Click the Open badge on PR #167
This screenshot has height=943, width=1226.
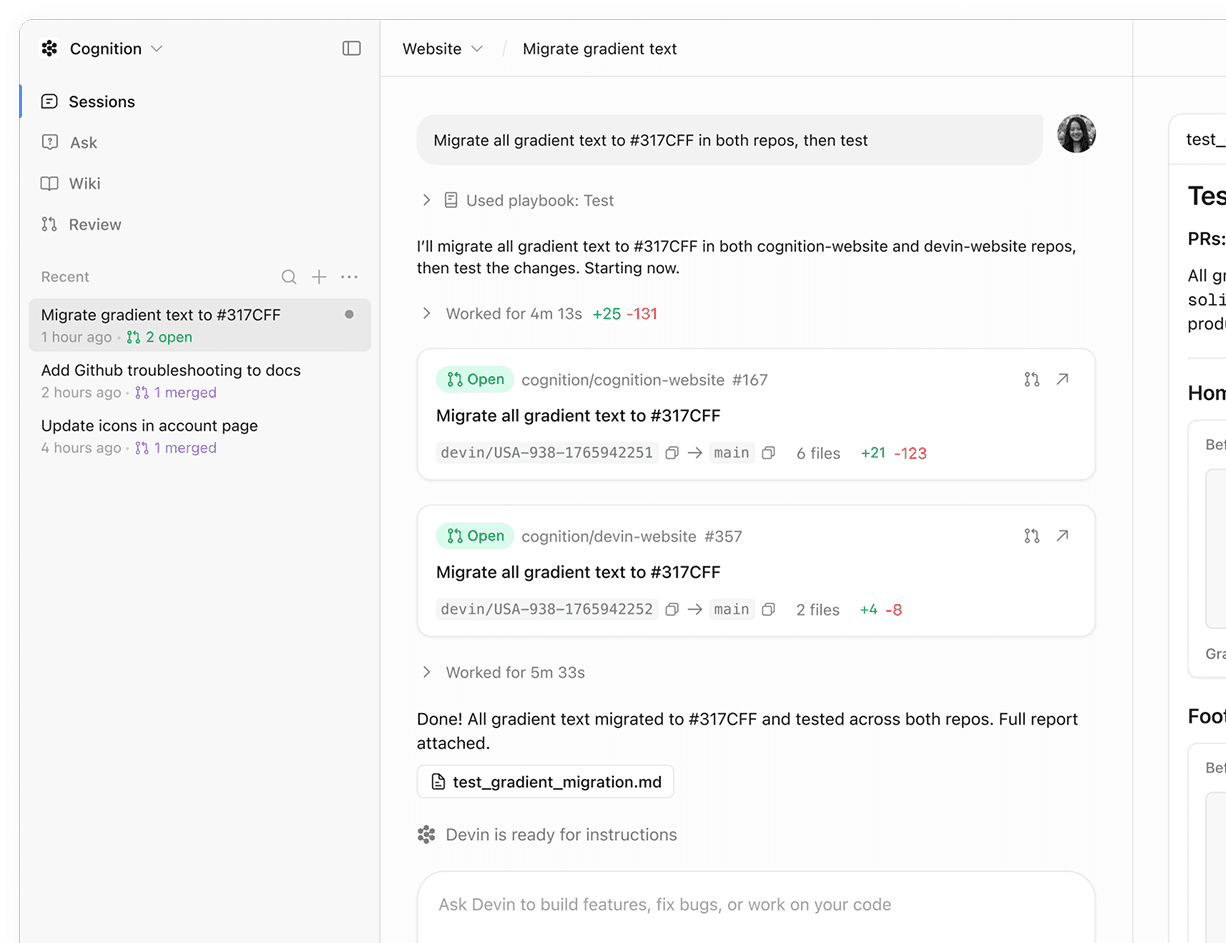point(475,379)
